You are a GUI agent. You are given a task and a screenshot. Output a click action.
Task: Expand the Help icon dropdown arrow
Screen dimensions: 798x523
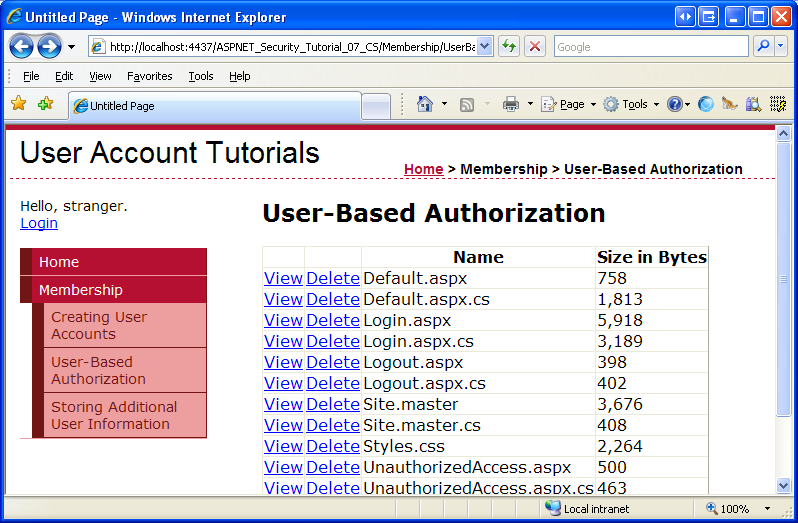click(x=688, y=105)
